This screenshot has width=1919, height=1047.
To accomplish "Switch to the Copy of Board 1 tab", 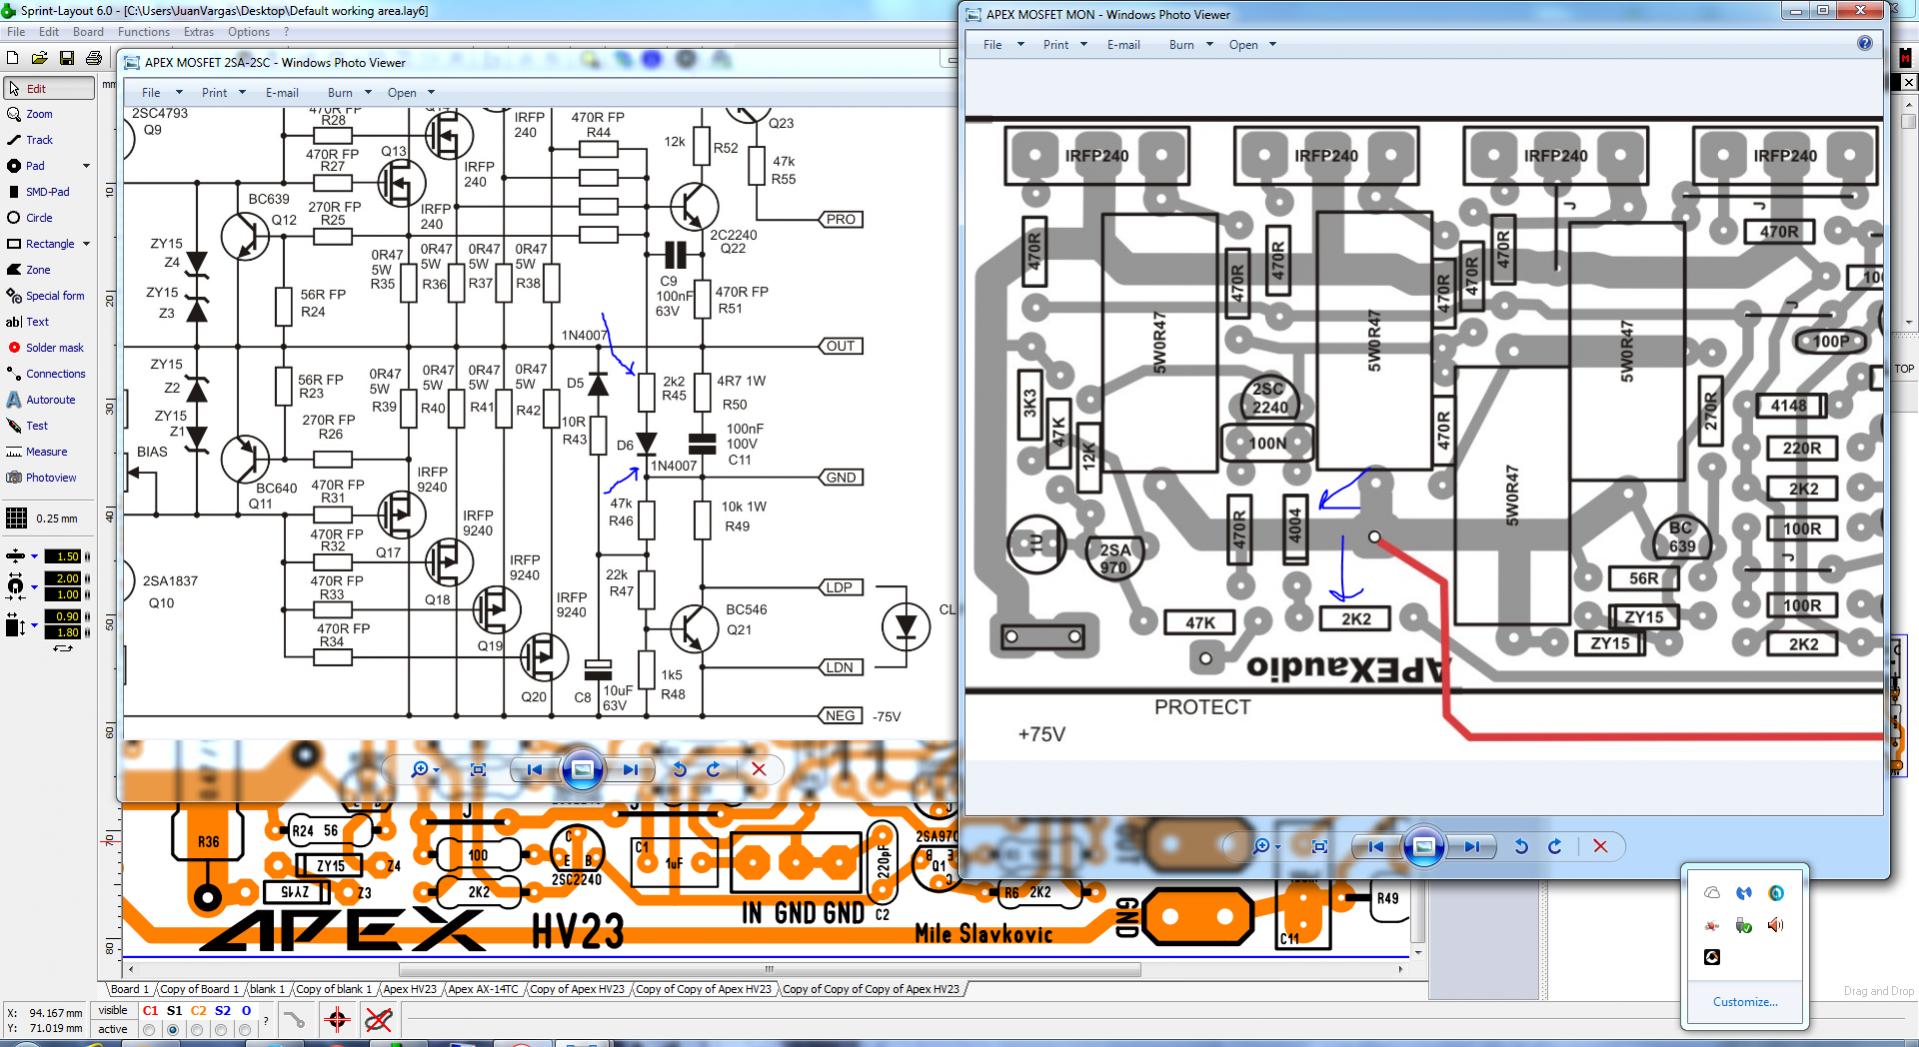I will 199,989.
